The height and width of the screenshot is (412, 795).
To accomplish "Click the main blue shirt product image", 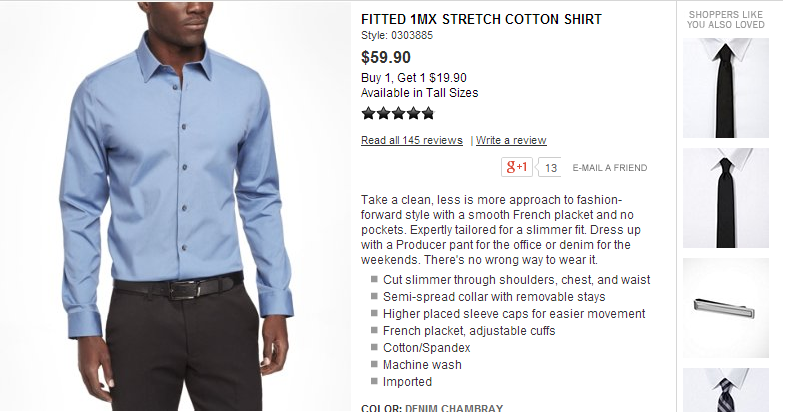I will click(175, 206).
